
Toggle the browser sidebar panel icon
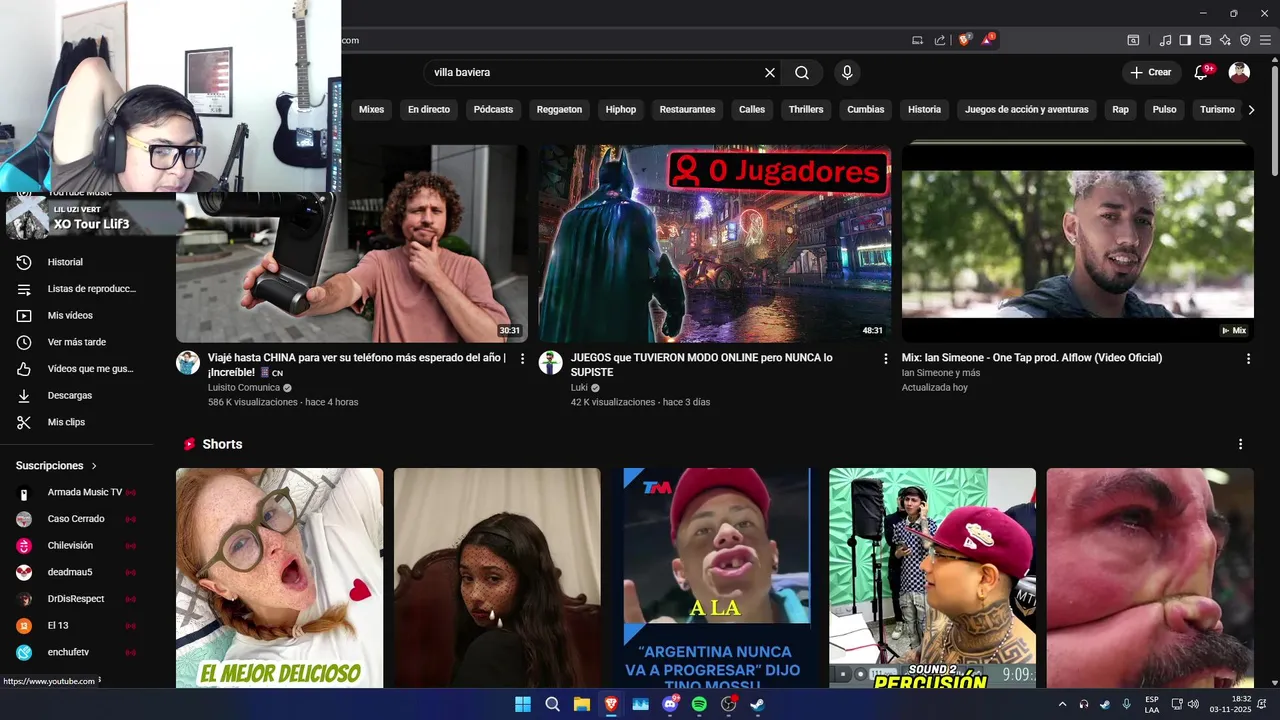coord(1185,40)
